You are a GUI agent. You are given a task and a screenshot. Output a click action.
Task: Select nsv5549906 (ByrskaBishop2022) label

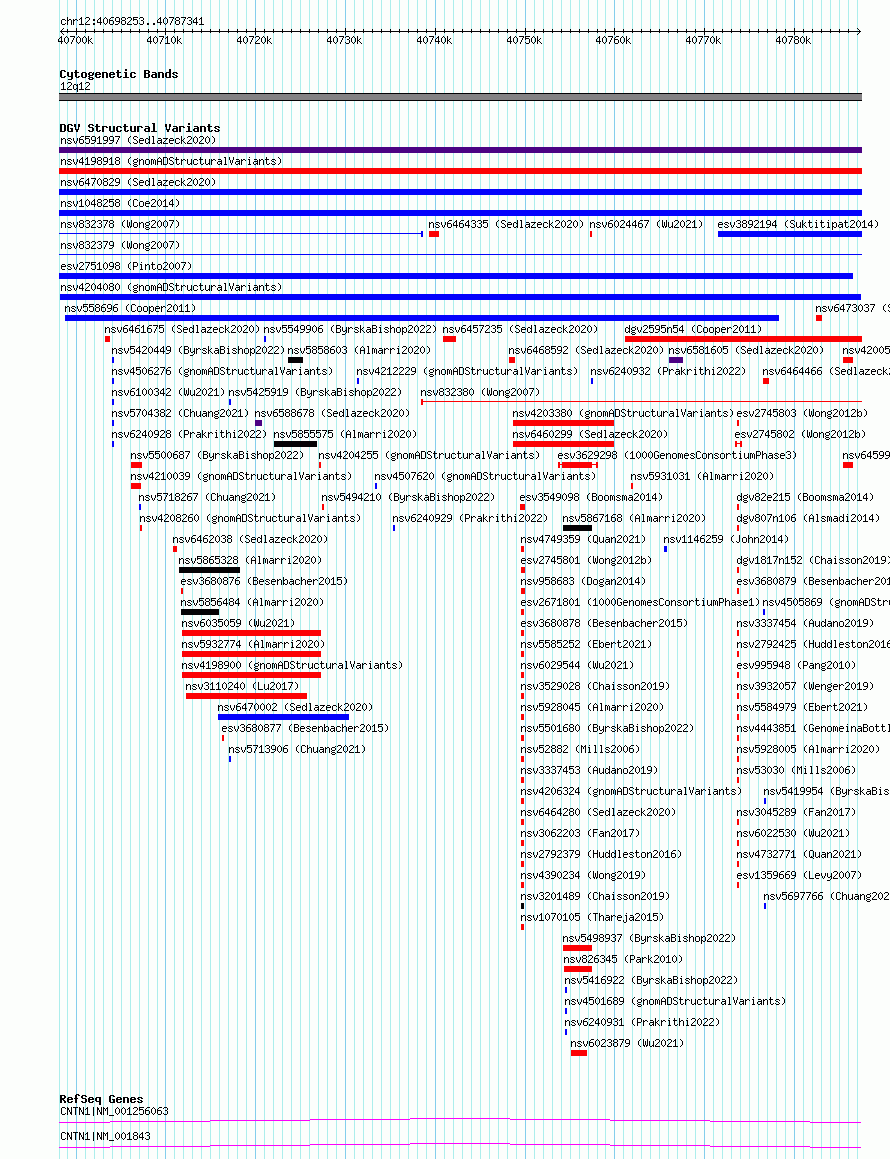[x=350, y=329]
